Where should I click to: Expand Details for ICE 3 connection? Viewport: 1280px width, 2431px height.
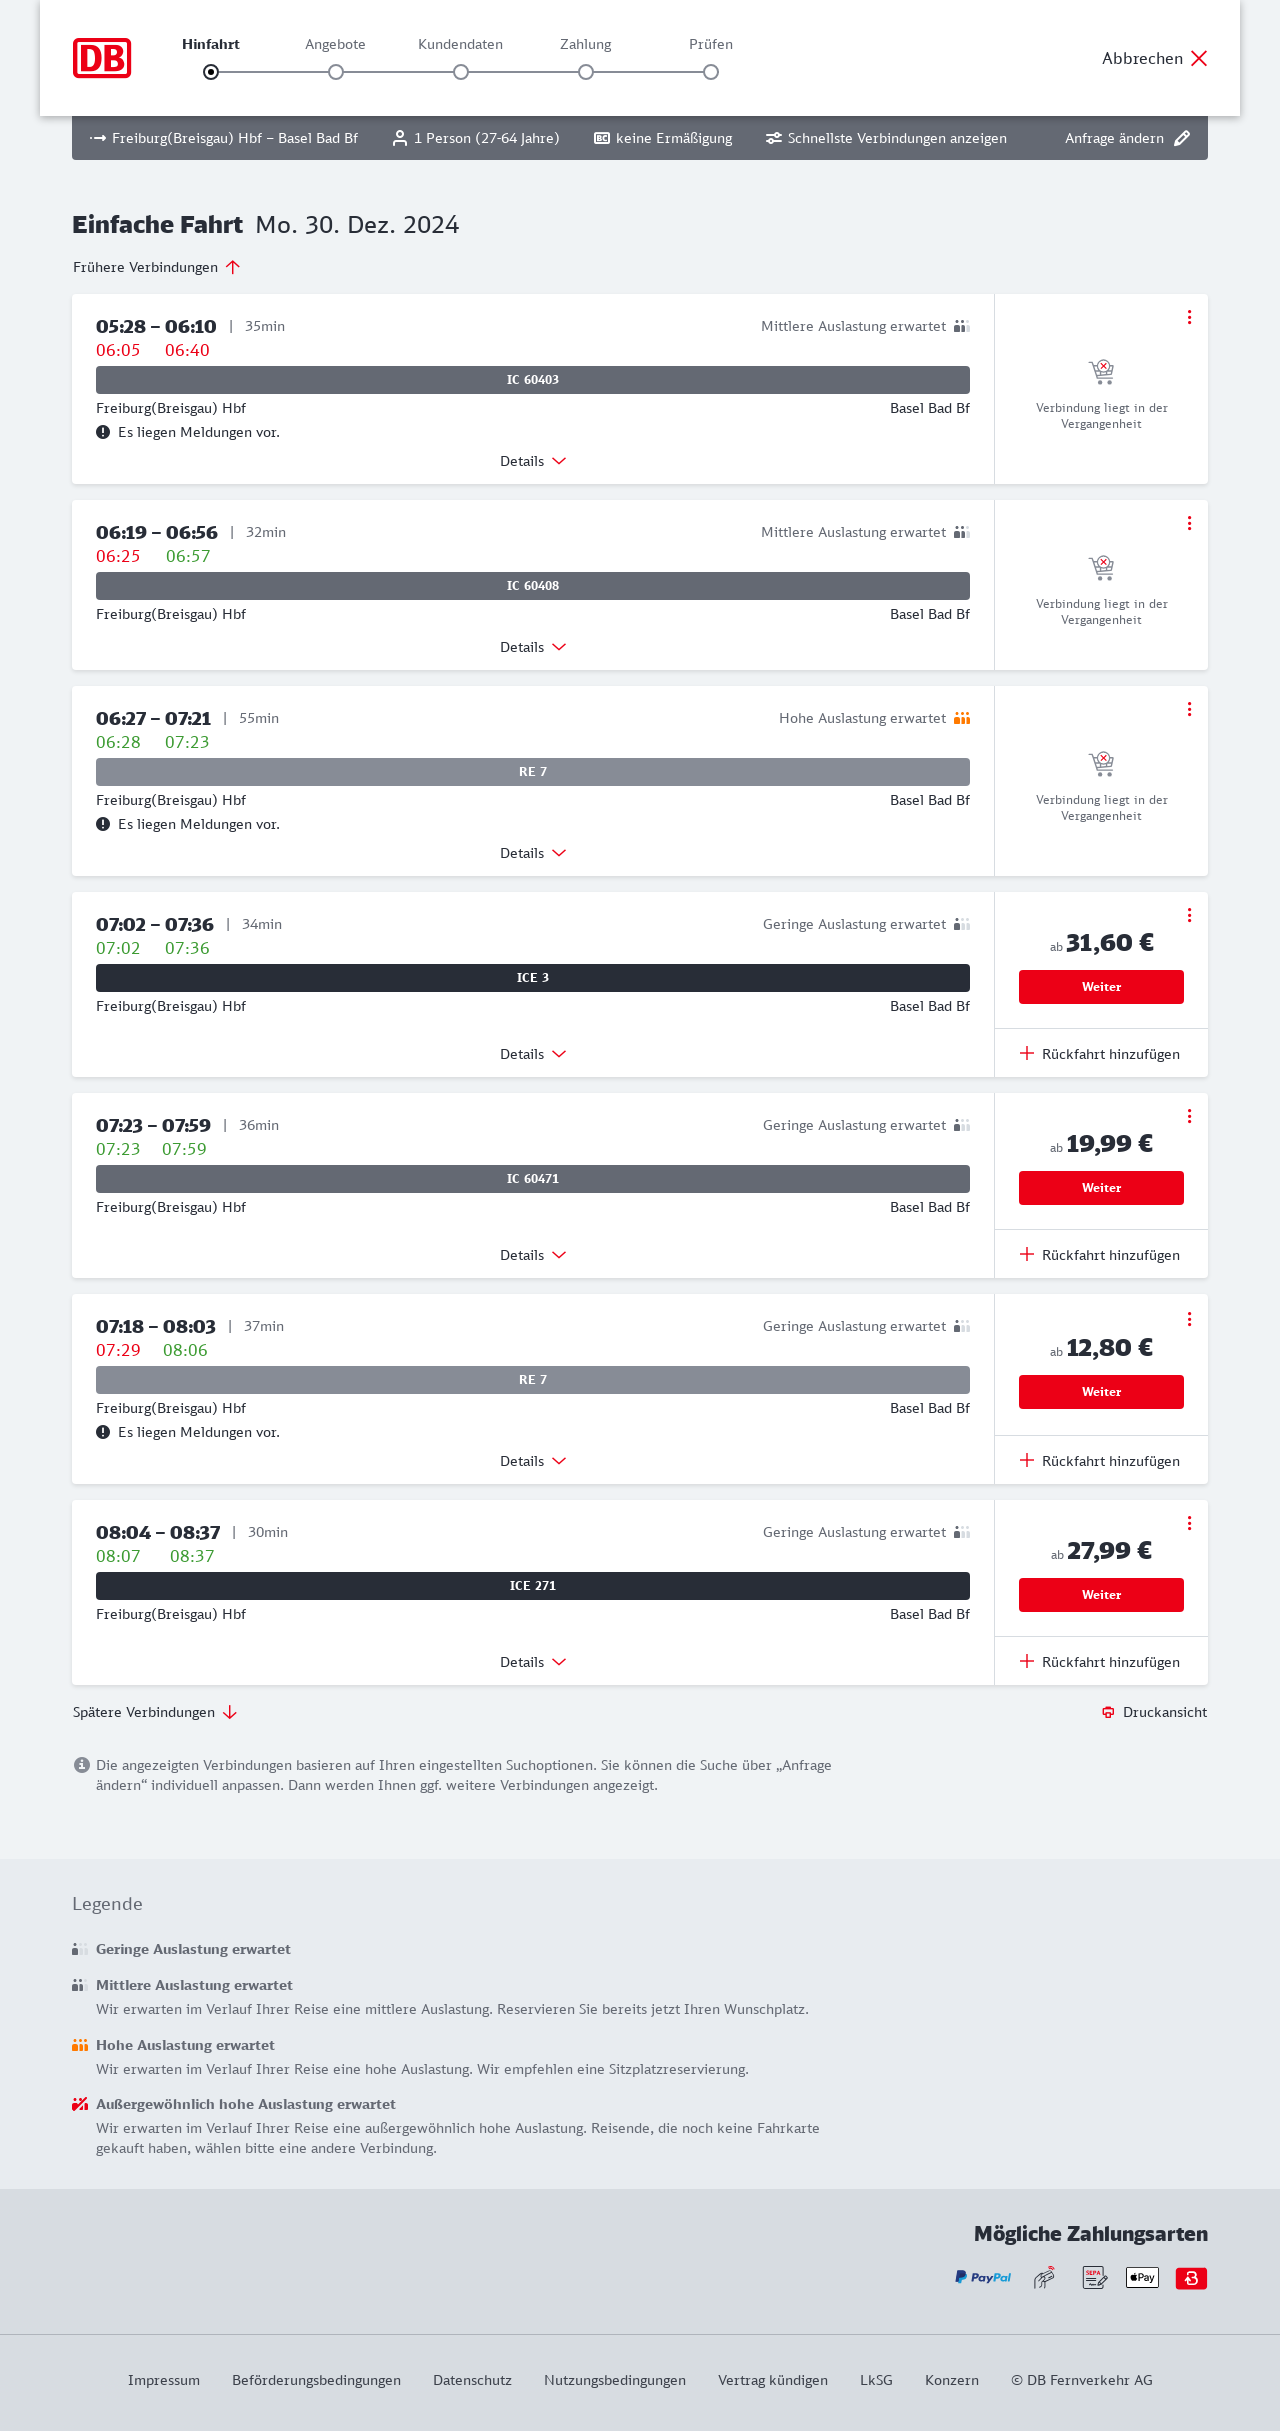(533, 1054)
